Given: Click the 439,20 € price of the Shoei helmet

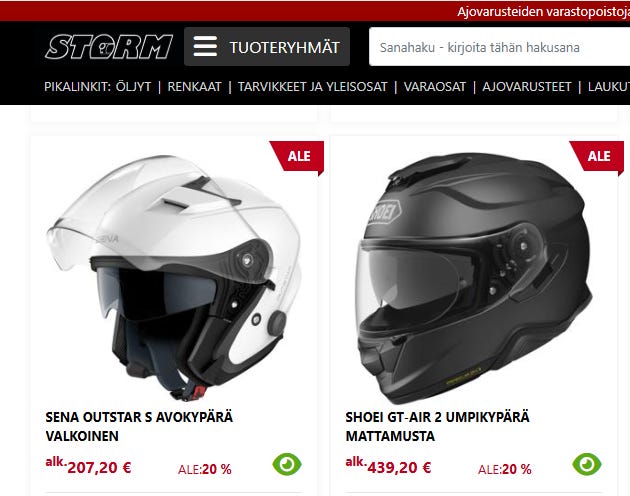Looking at the screenshot, I should click(399, 468).
